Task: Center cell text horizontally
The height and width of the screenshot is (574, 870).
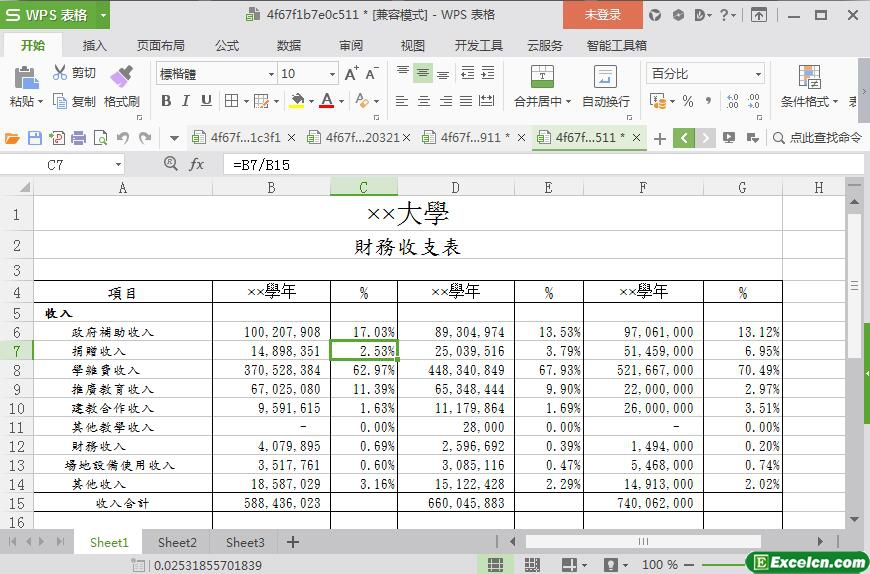Action: [x=423, y=101]
